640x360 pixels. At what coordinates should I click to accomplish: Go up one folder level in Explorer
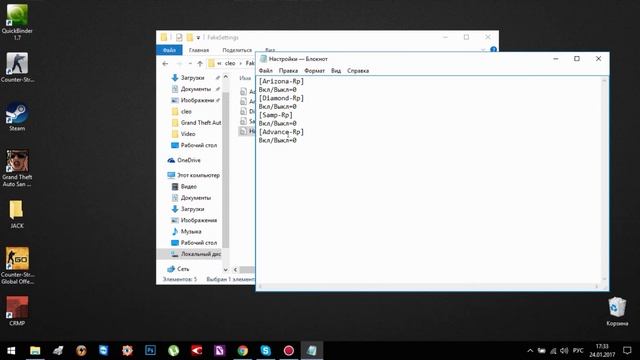click(200, 64)
